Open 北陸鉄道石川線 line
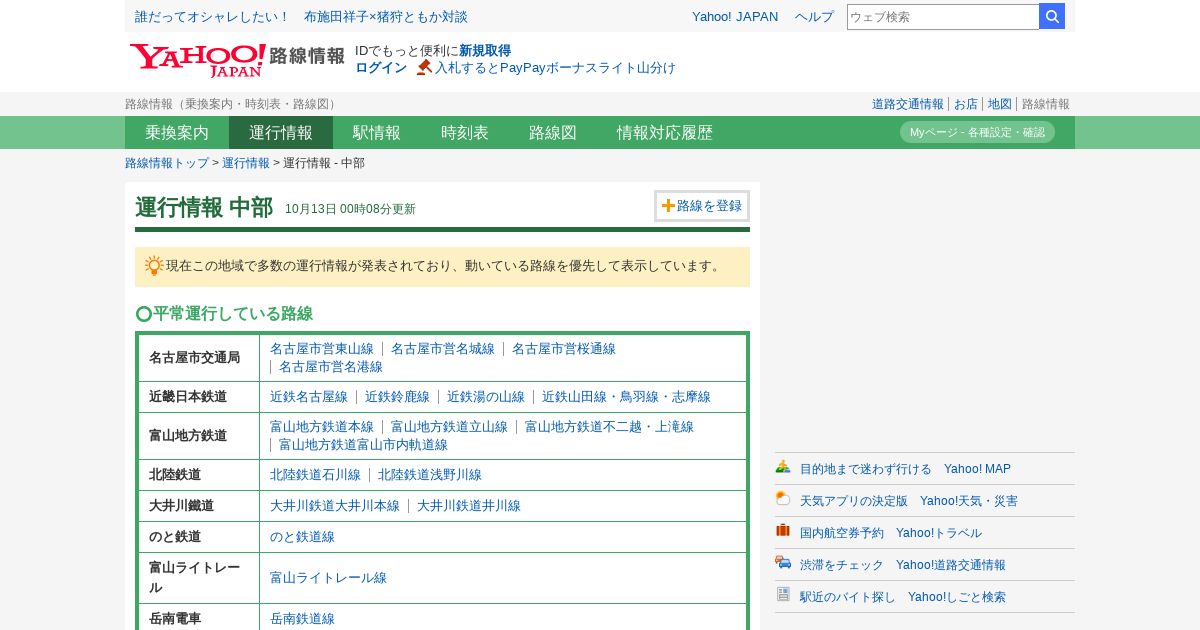This screenshot has height=630, width=1200. pos(315,475)
